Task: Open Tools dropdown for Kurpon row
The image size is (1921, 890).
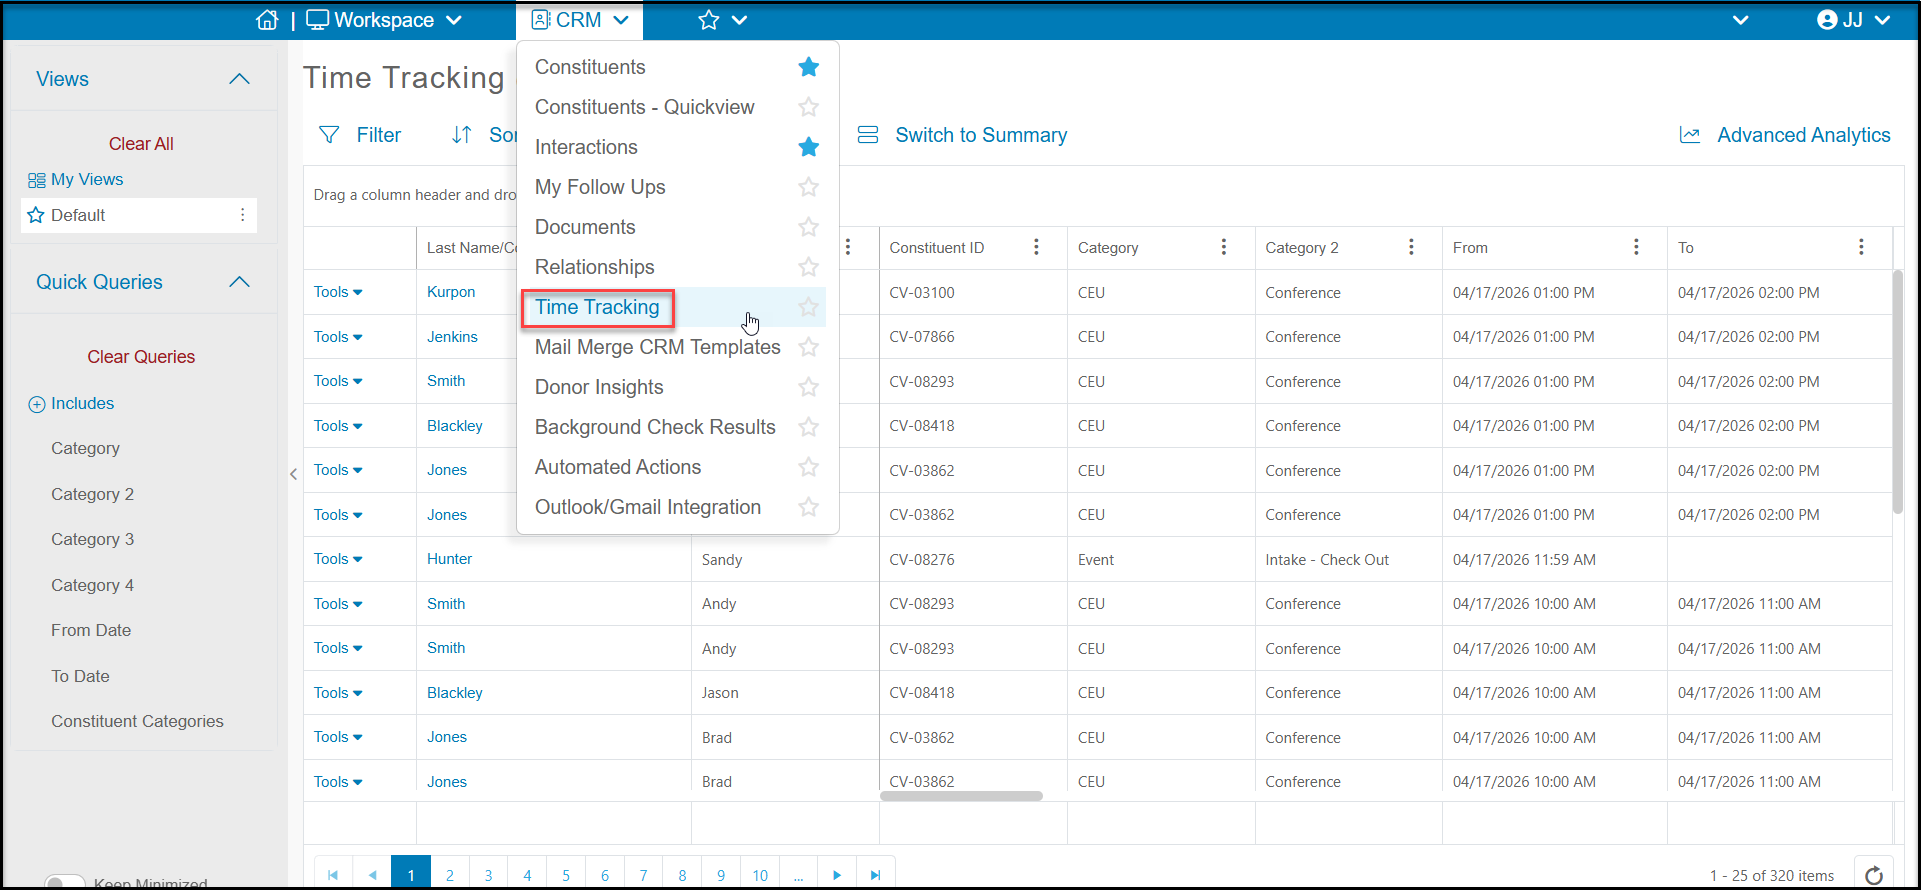Action: point(338,292)
